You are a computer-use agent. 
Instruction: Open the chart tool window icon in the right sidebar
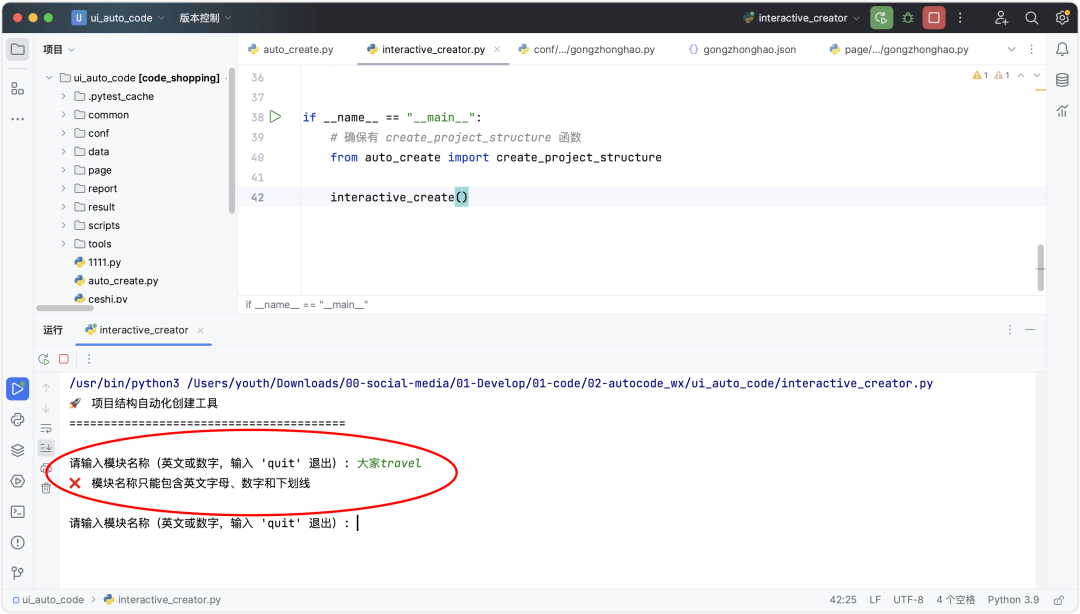tap(1062, 110)
